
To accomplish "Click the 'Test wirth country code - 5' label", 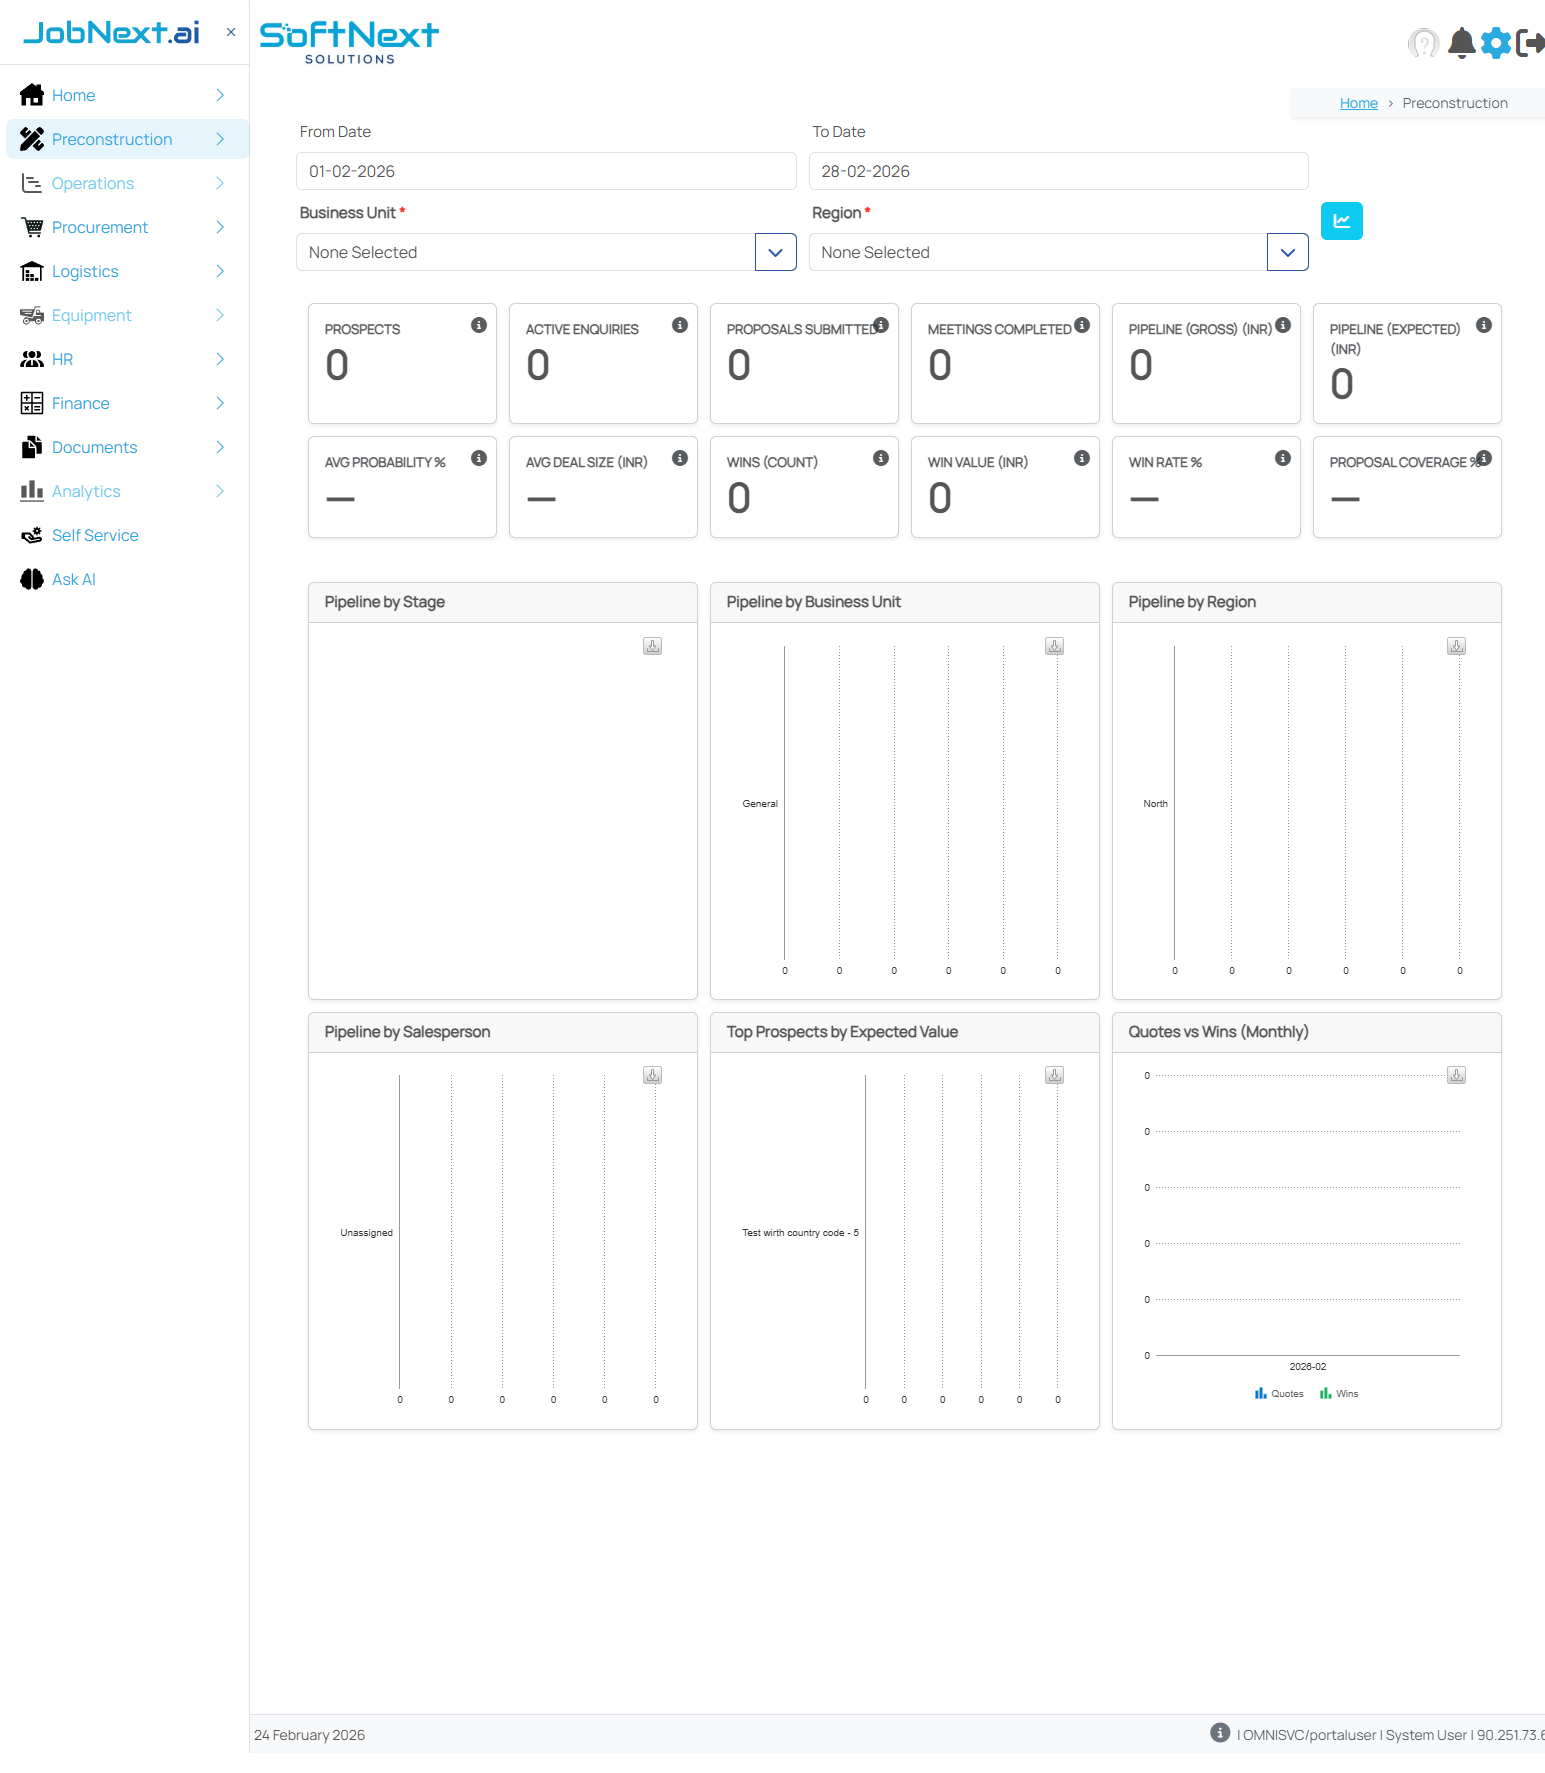I will click(800, 1233).
